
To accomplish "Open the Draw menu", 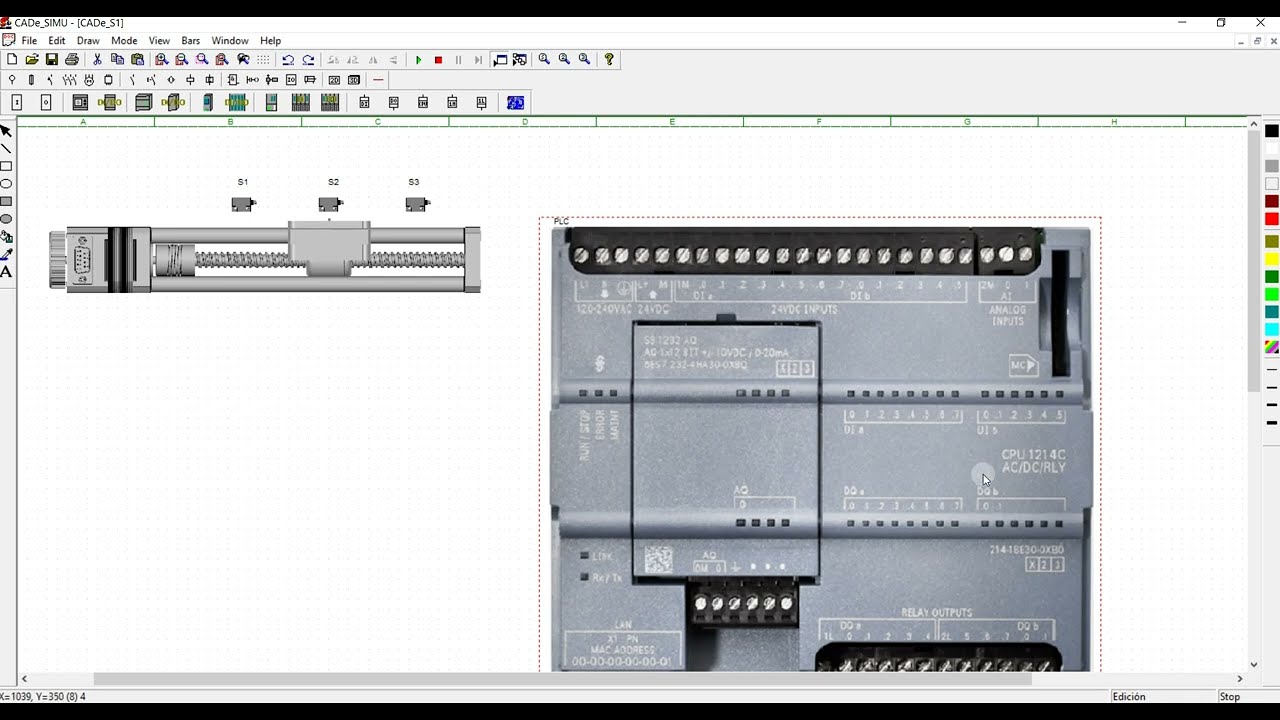I will click(88, 41).
